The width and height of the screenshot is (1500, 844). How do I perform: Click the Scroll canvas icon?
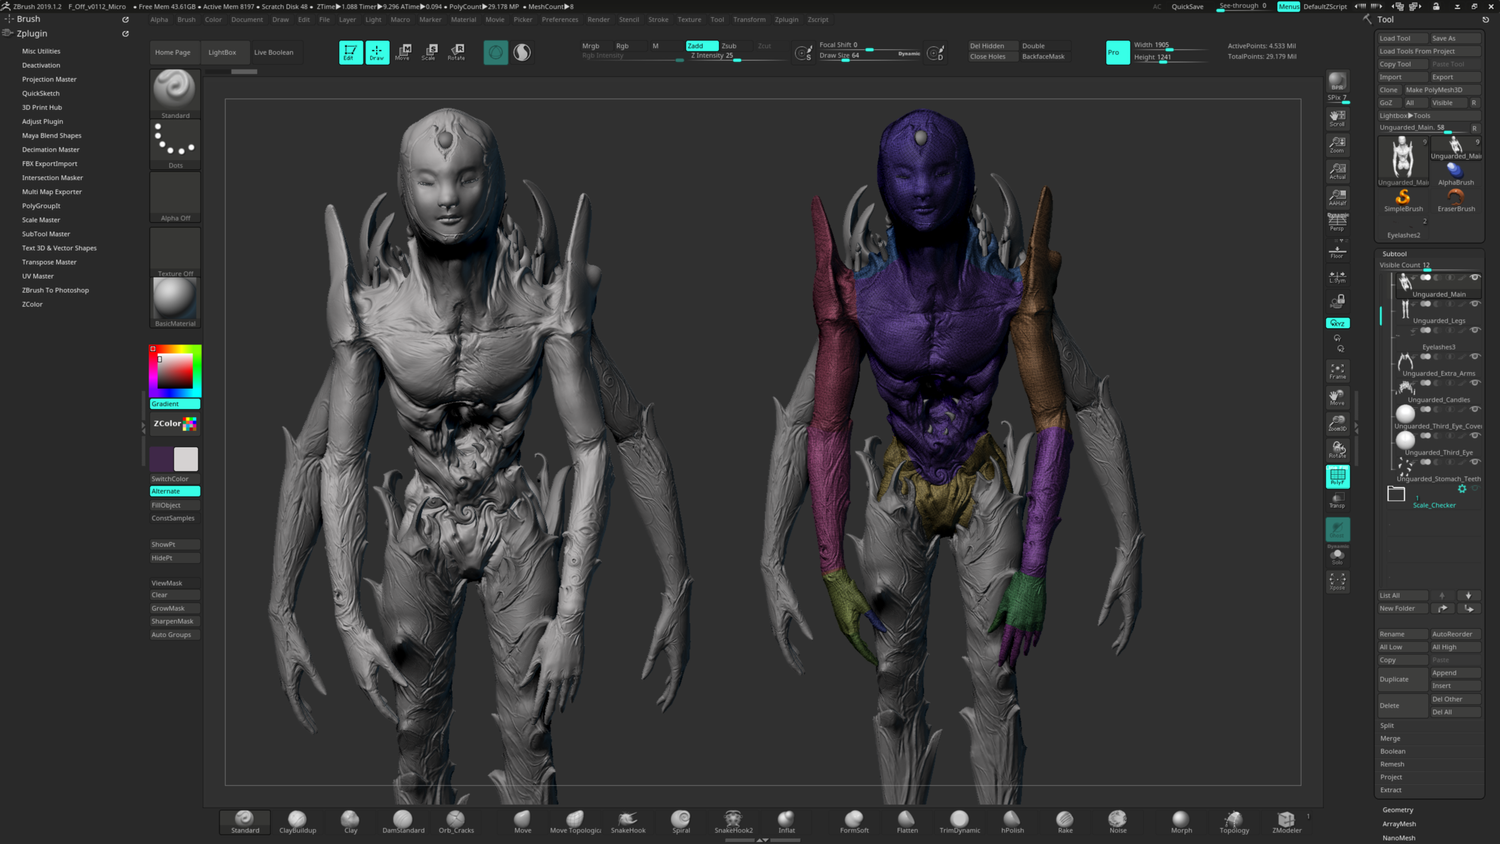click(x=1337, y=118)
